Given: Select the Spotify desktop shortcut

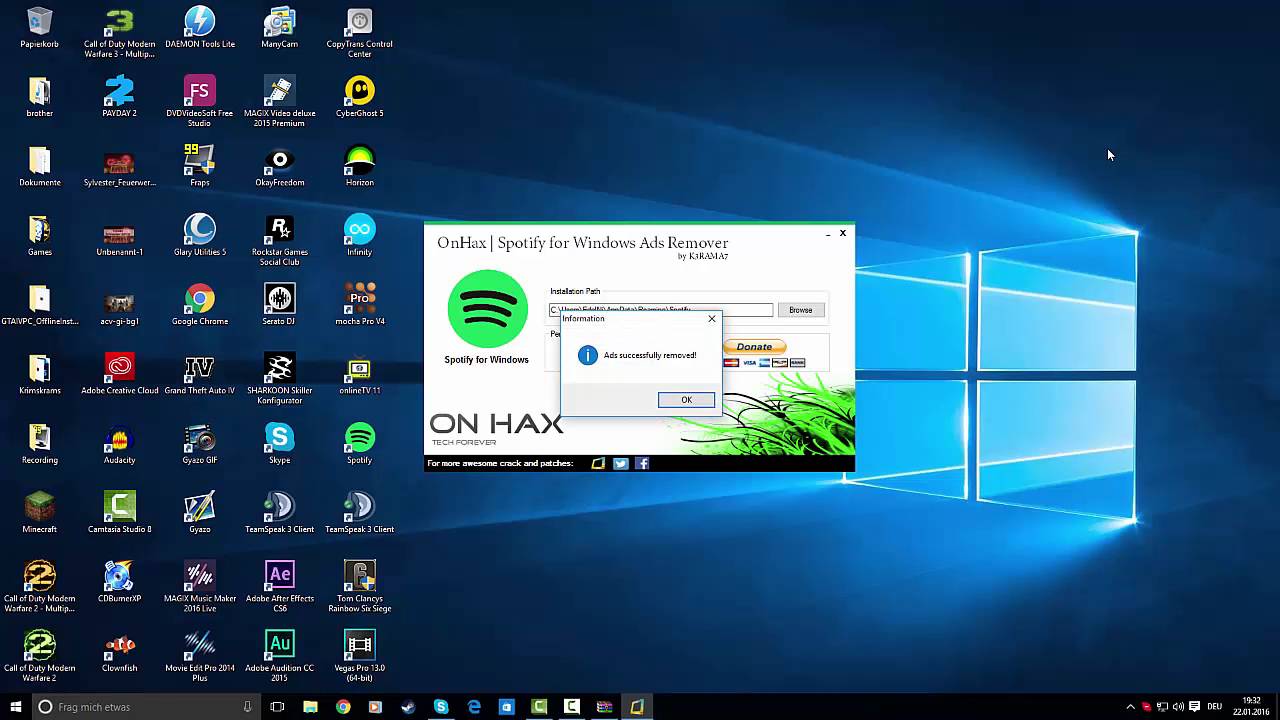Looking at the screenshot, I should tap(360, 444).
